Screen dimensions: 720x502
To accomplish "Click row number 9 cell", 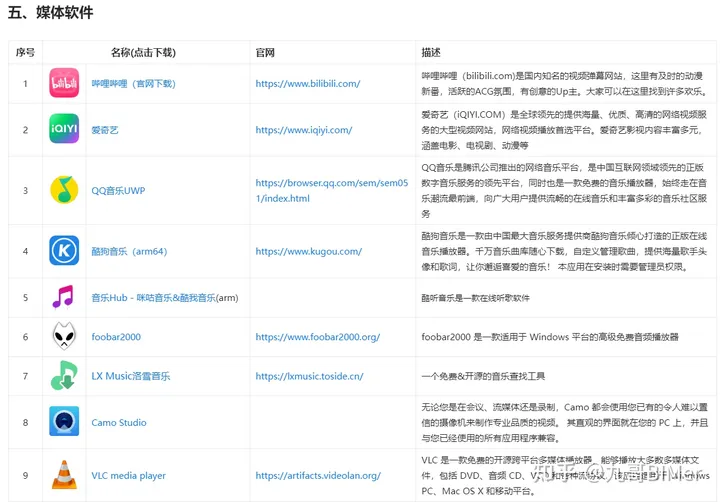I will (25, 476).
